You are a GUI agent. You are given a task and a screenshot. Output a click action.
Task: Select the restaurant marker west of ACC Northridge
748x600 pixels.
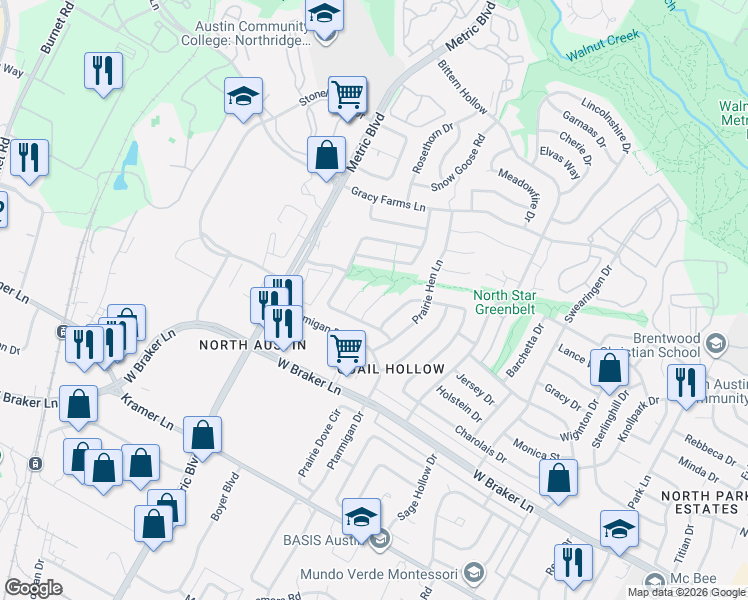pyautogui.click(x=104, y=74)
